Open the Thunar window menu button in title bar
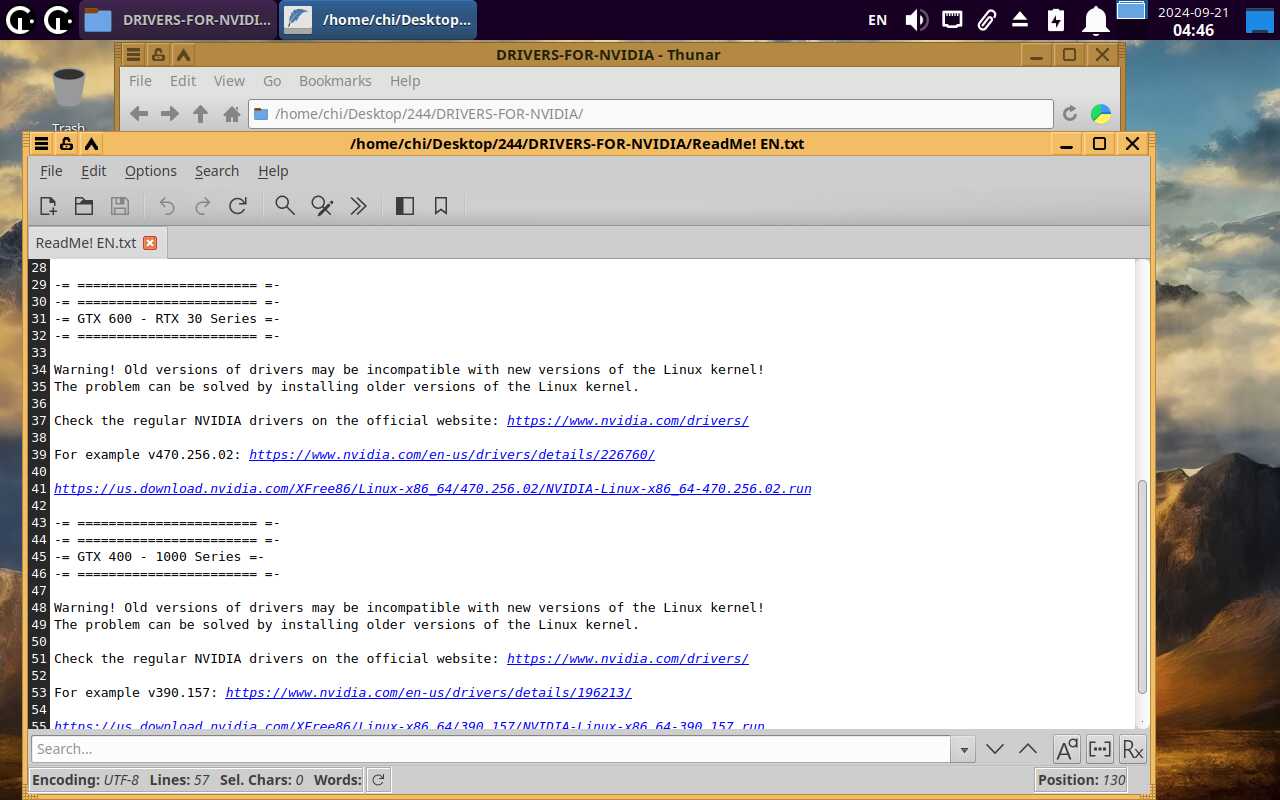Image resolution: width=1280 pixels, height=800 pixels. (133, 55)
